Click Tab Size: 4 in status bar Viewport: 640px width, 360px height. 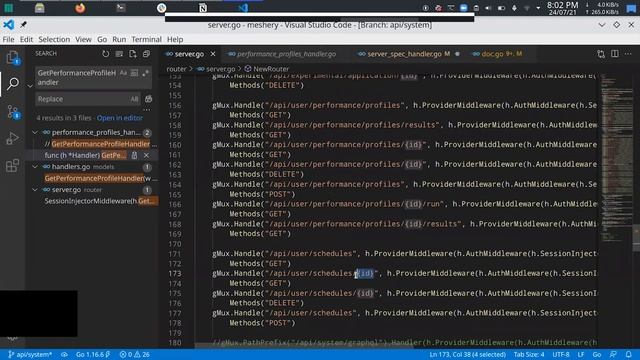click(x=529, y=354)
